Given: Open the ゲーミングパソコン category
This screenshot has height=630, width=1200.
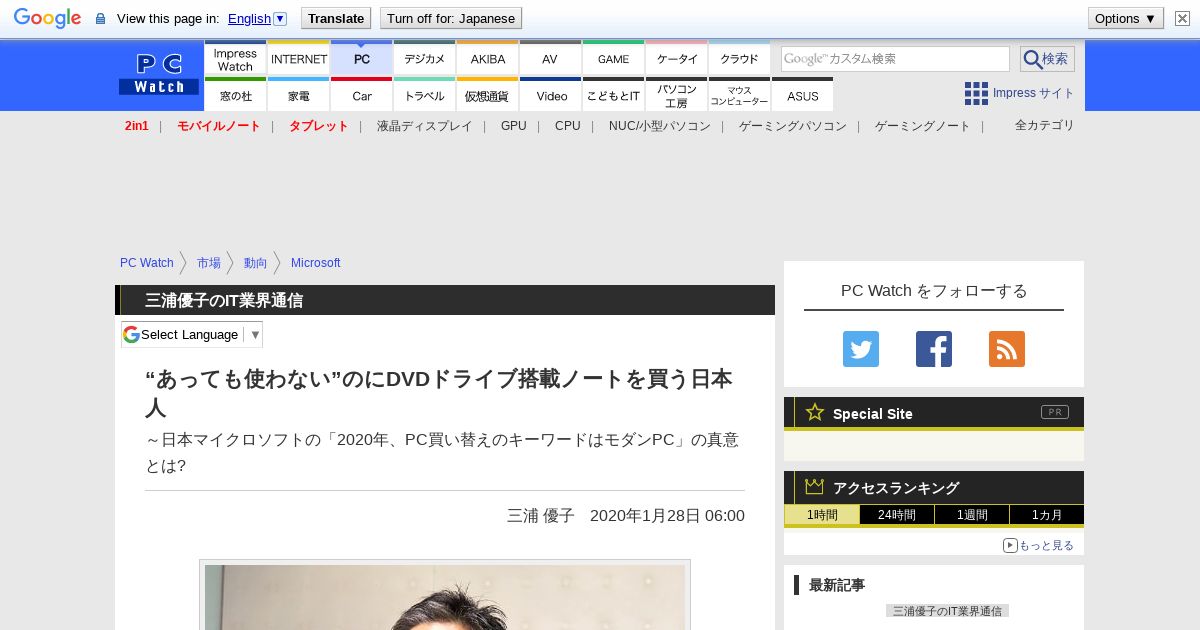Looking at the screenshot, I should (x=793, y=126).
